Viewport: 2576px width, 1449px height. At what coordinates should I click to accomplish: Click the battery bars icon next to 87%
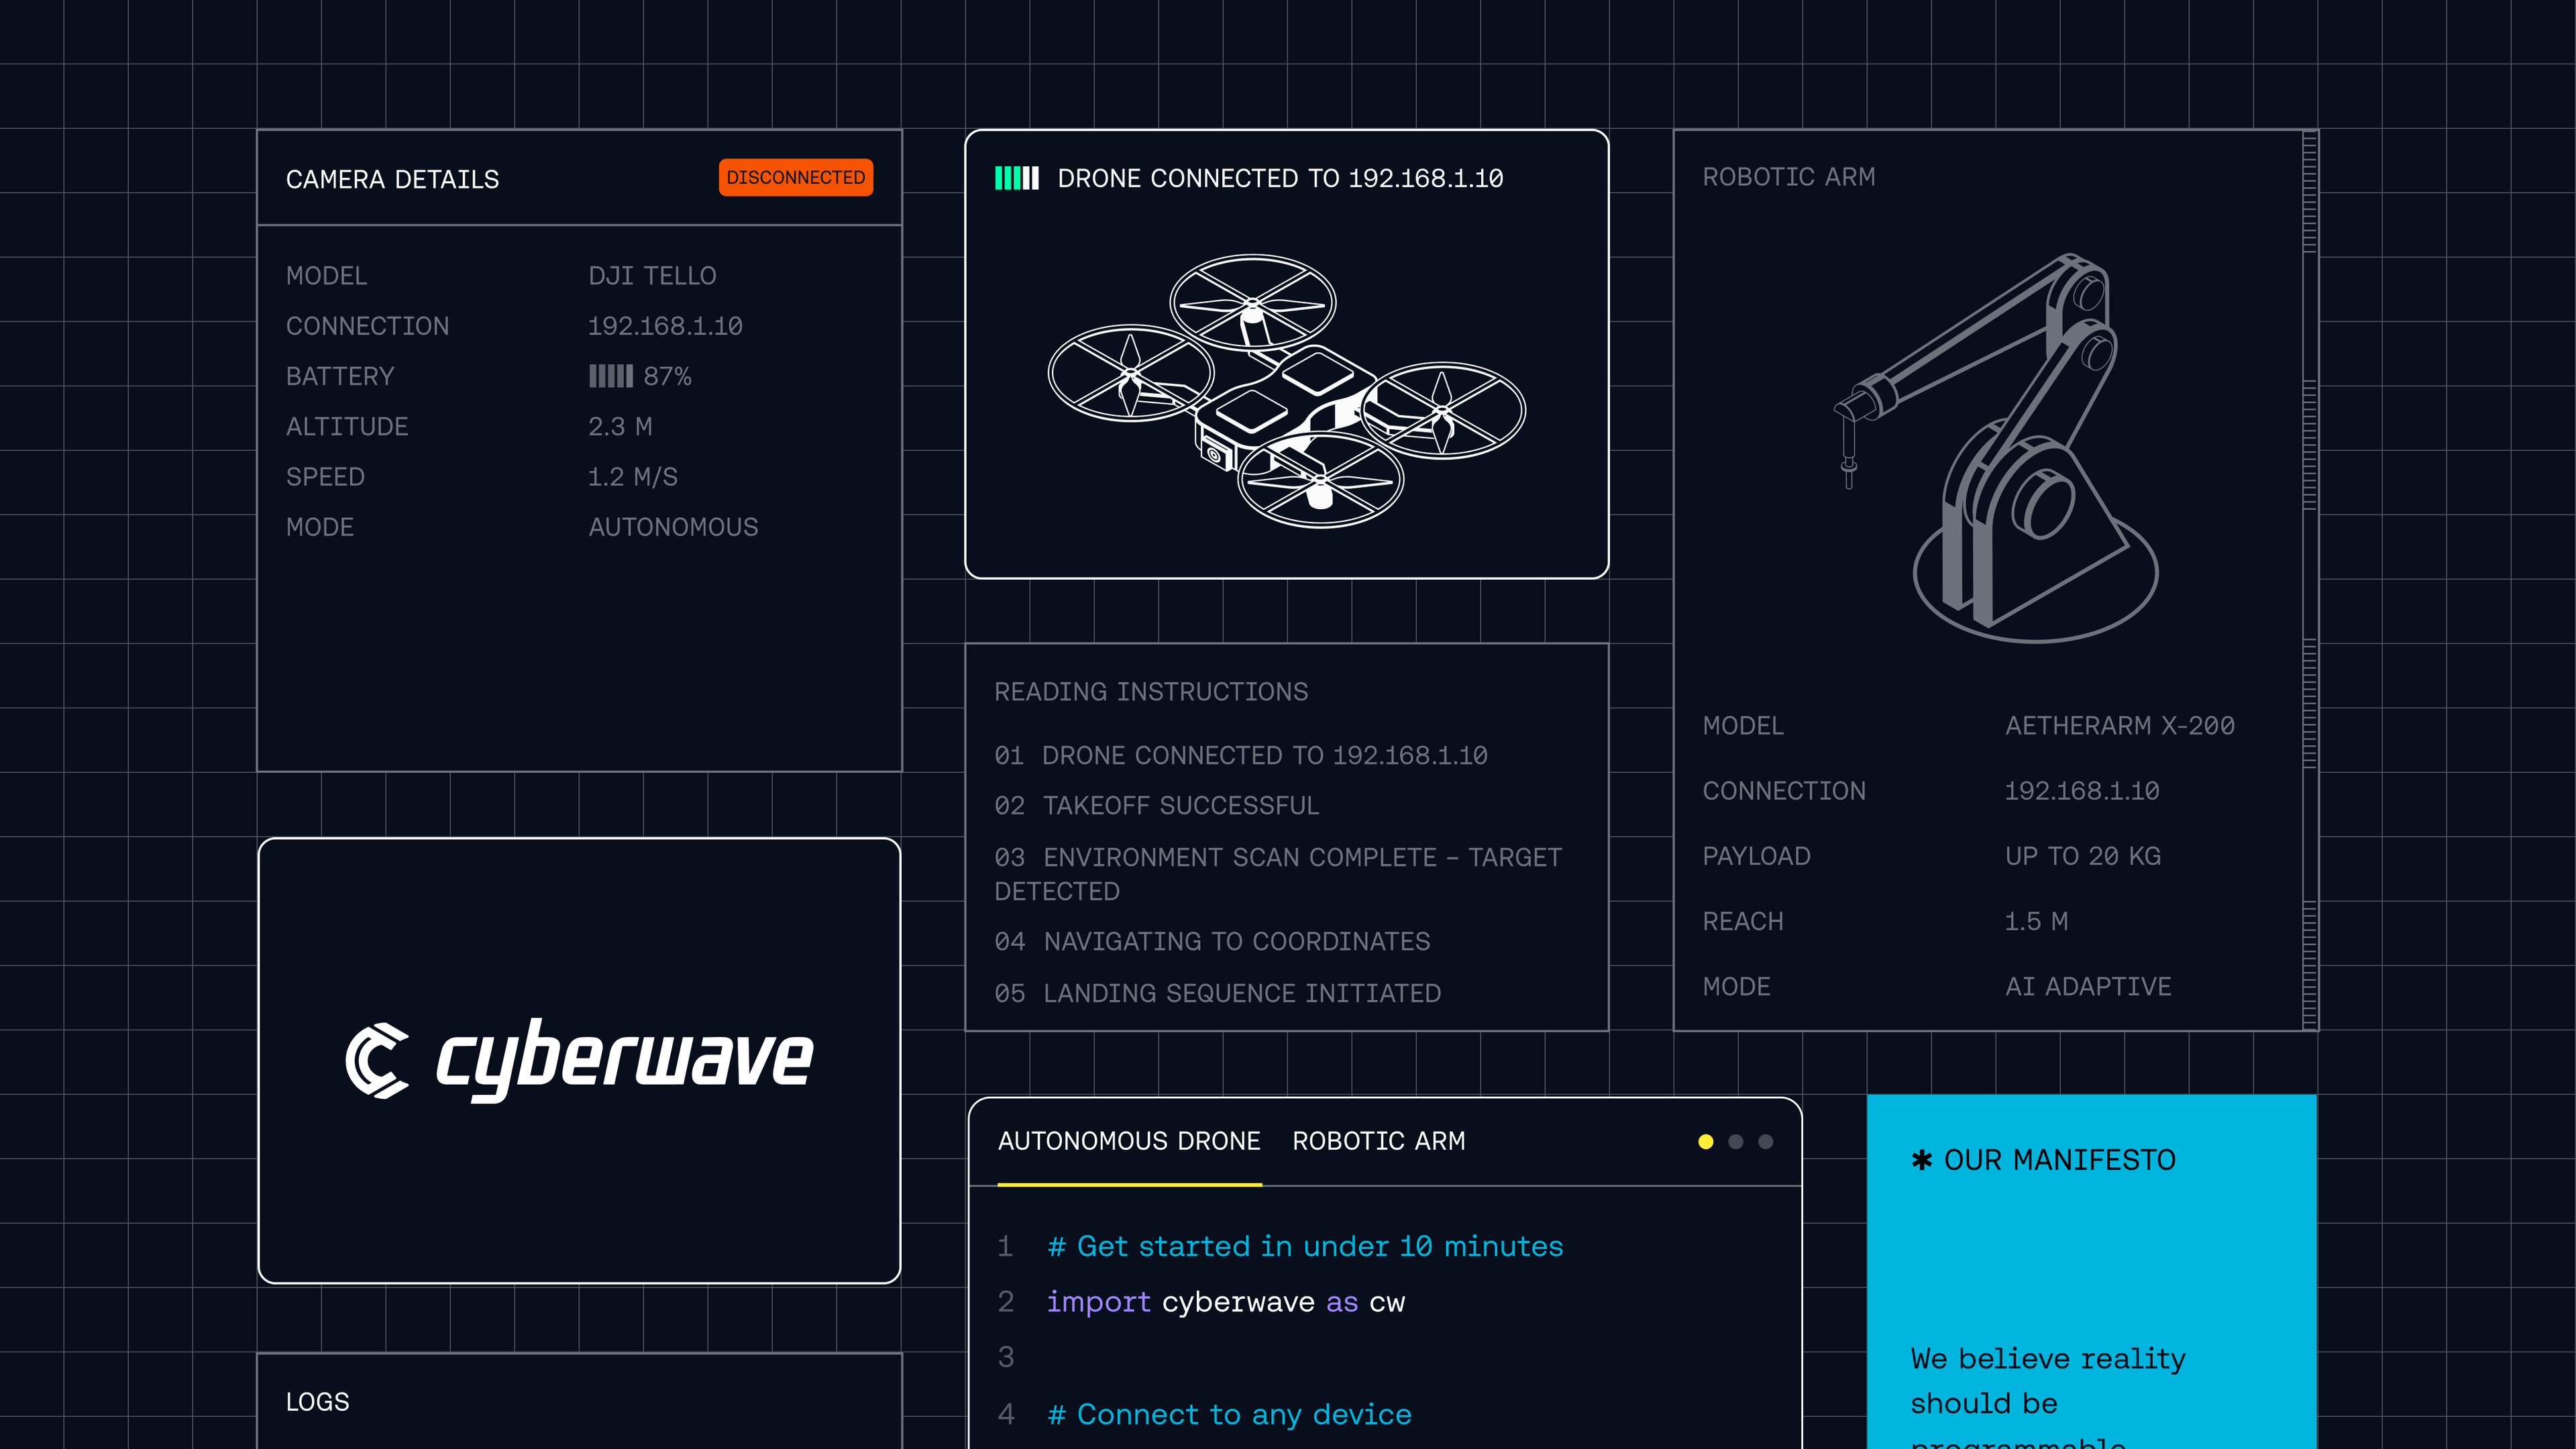pyautogui.click(x=611, y=376)
